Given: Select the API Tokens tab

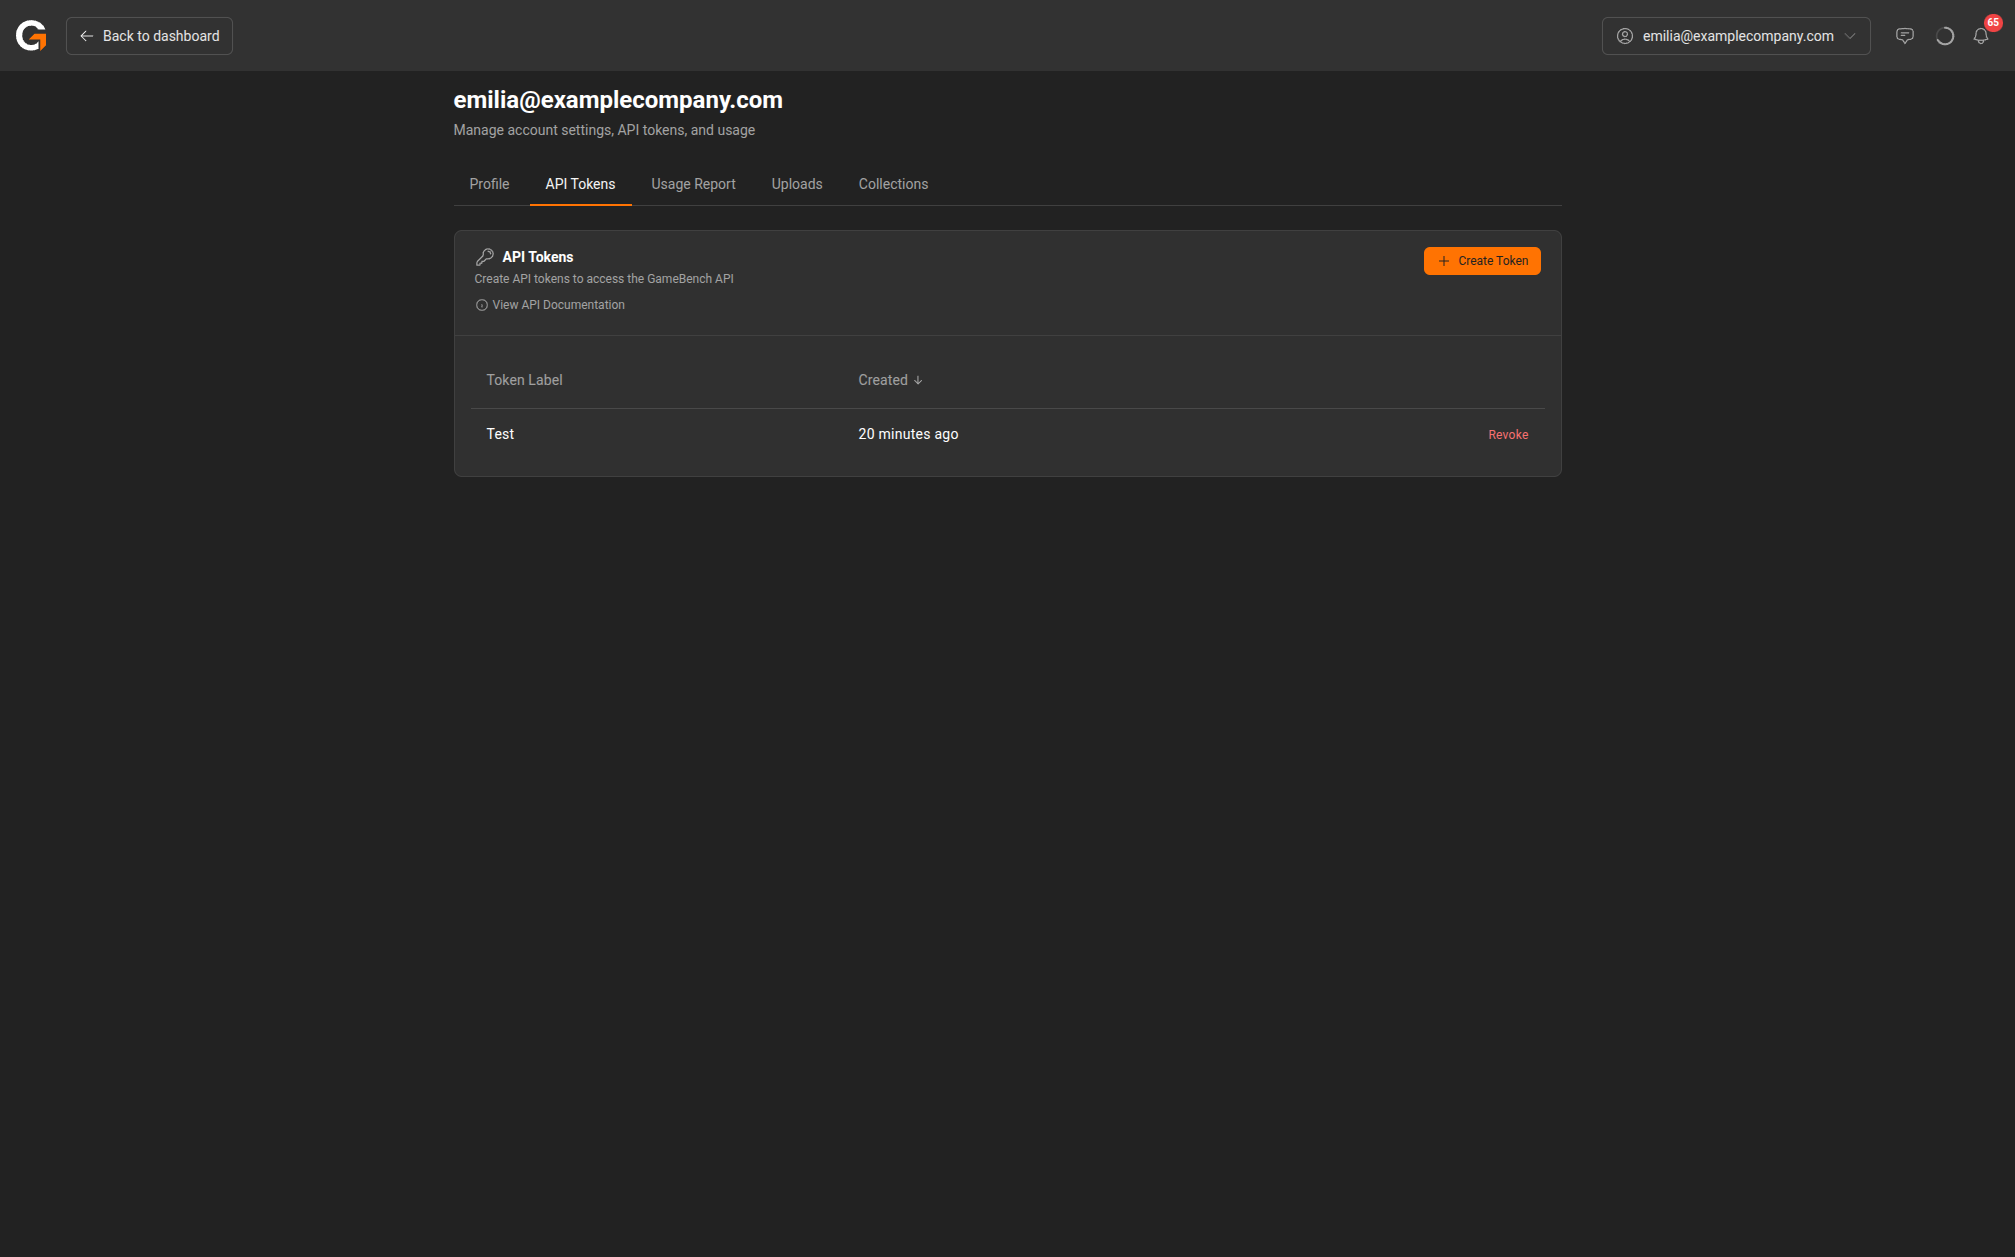Looking at the screenshot, I should coord(580,184).
